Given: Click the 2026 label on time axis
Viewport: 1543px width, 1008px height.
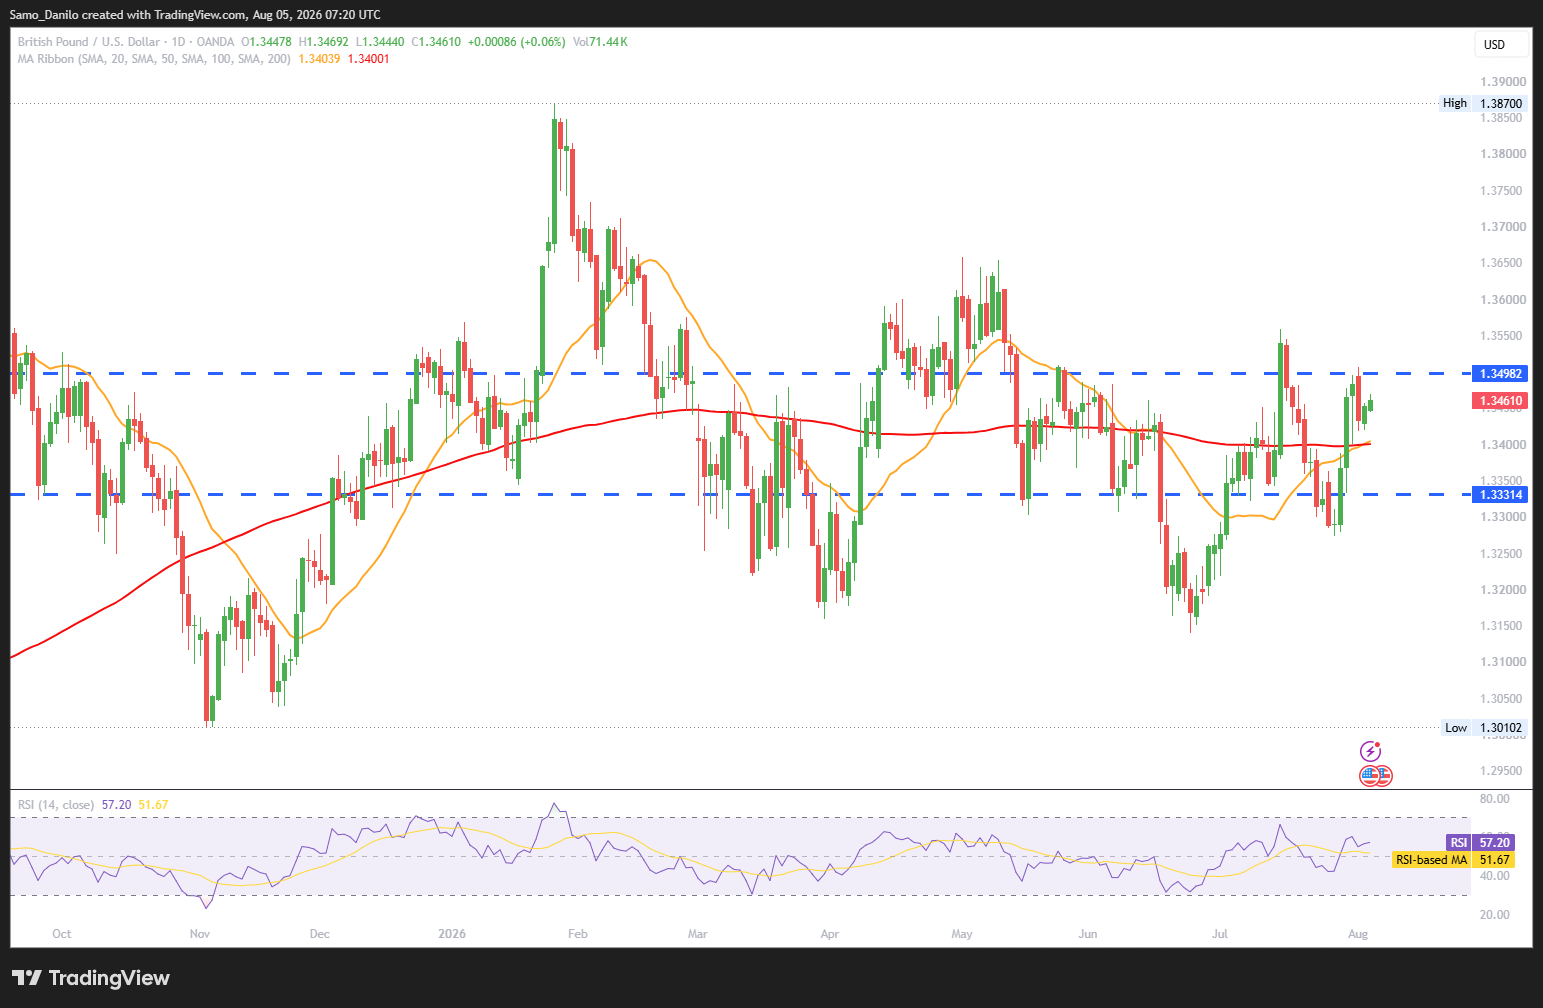Looking at the screenshot, I should point(452,934).
